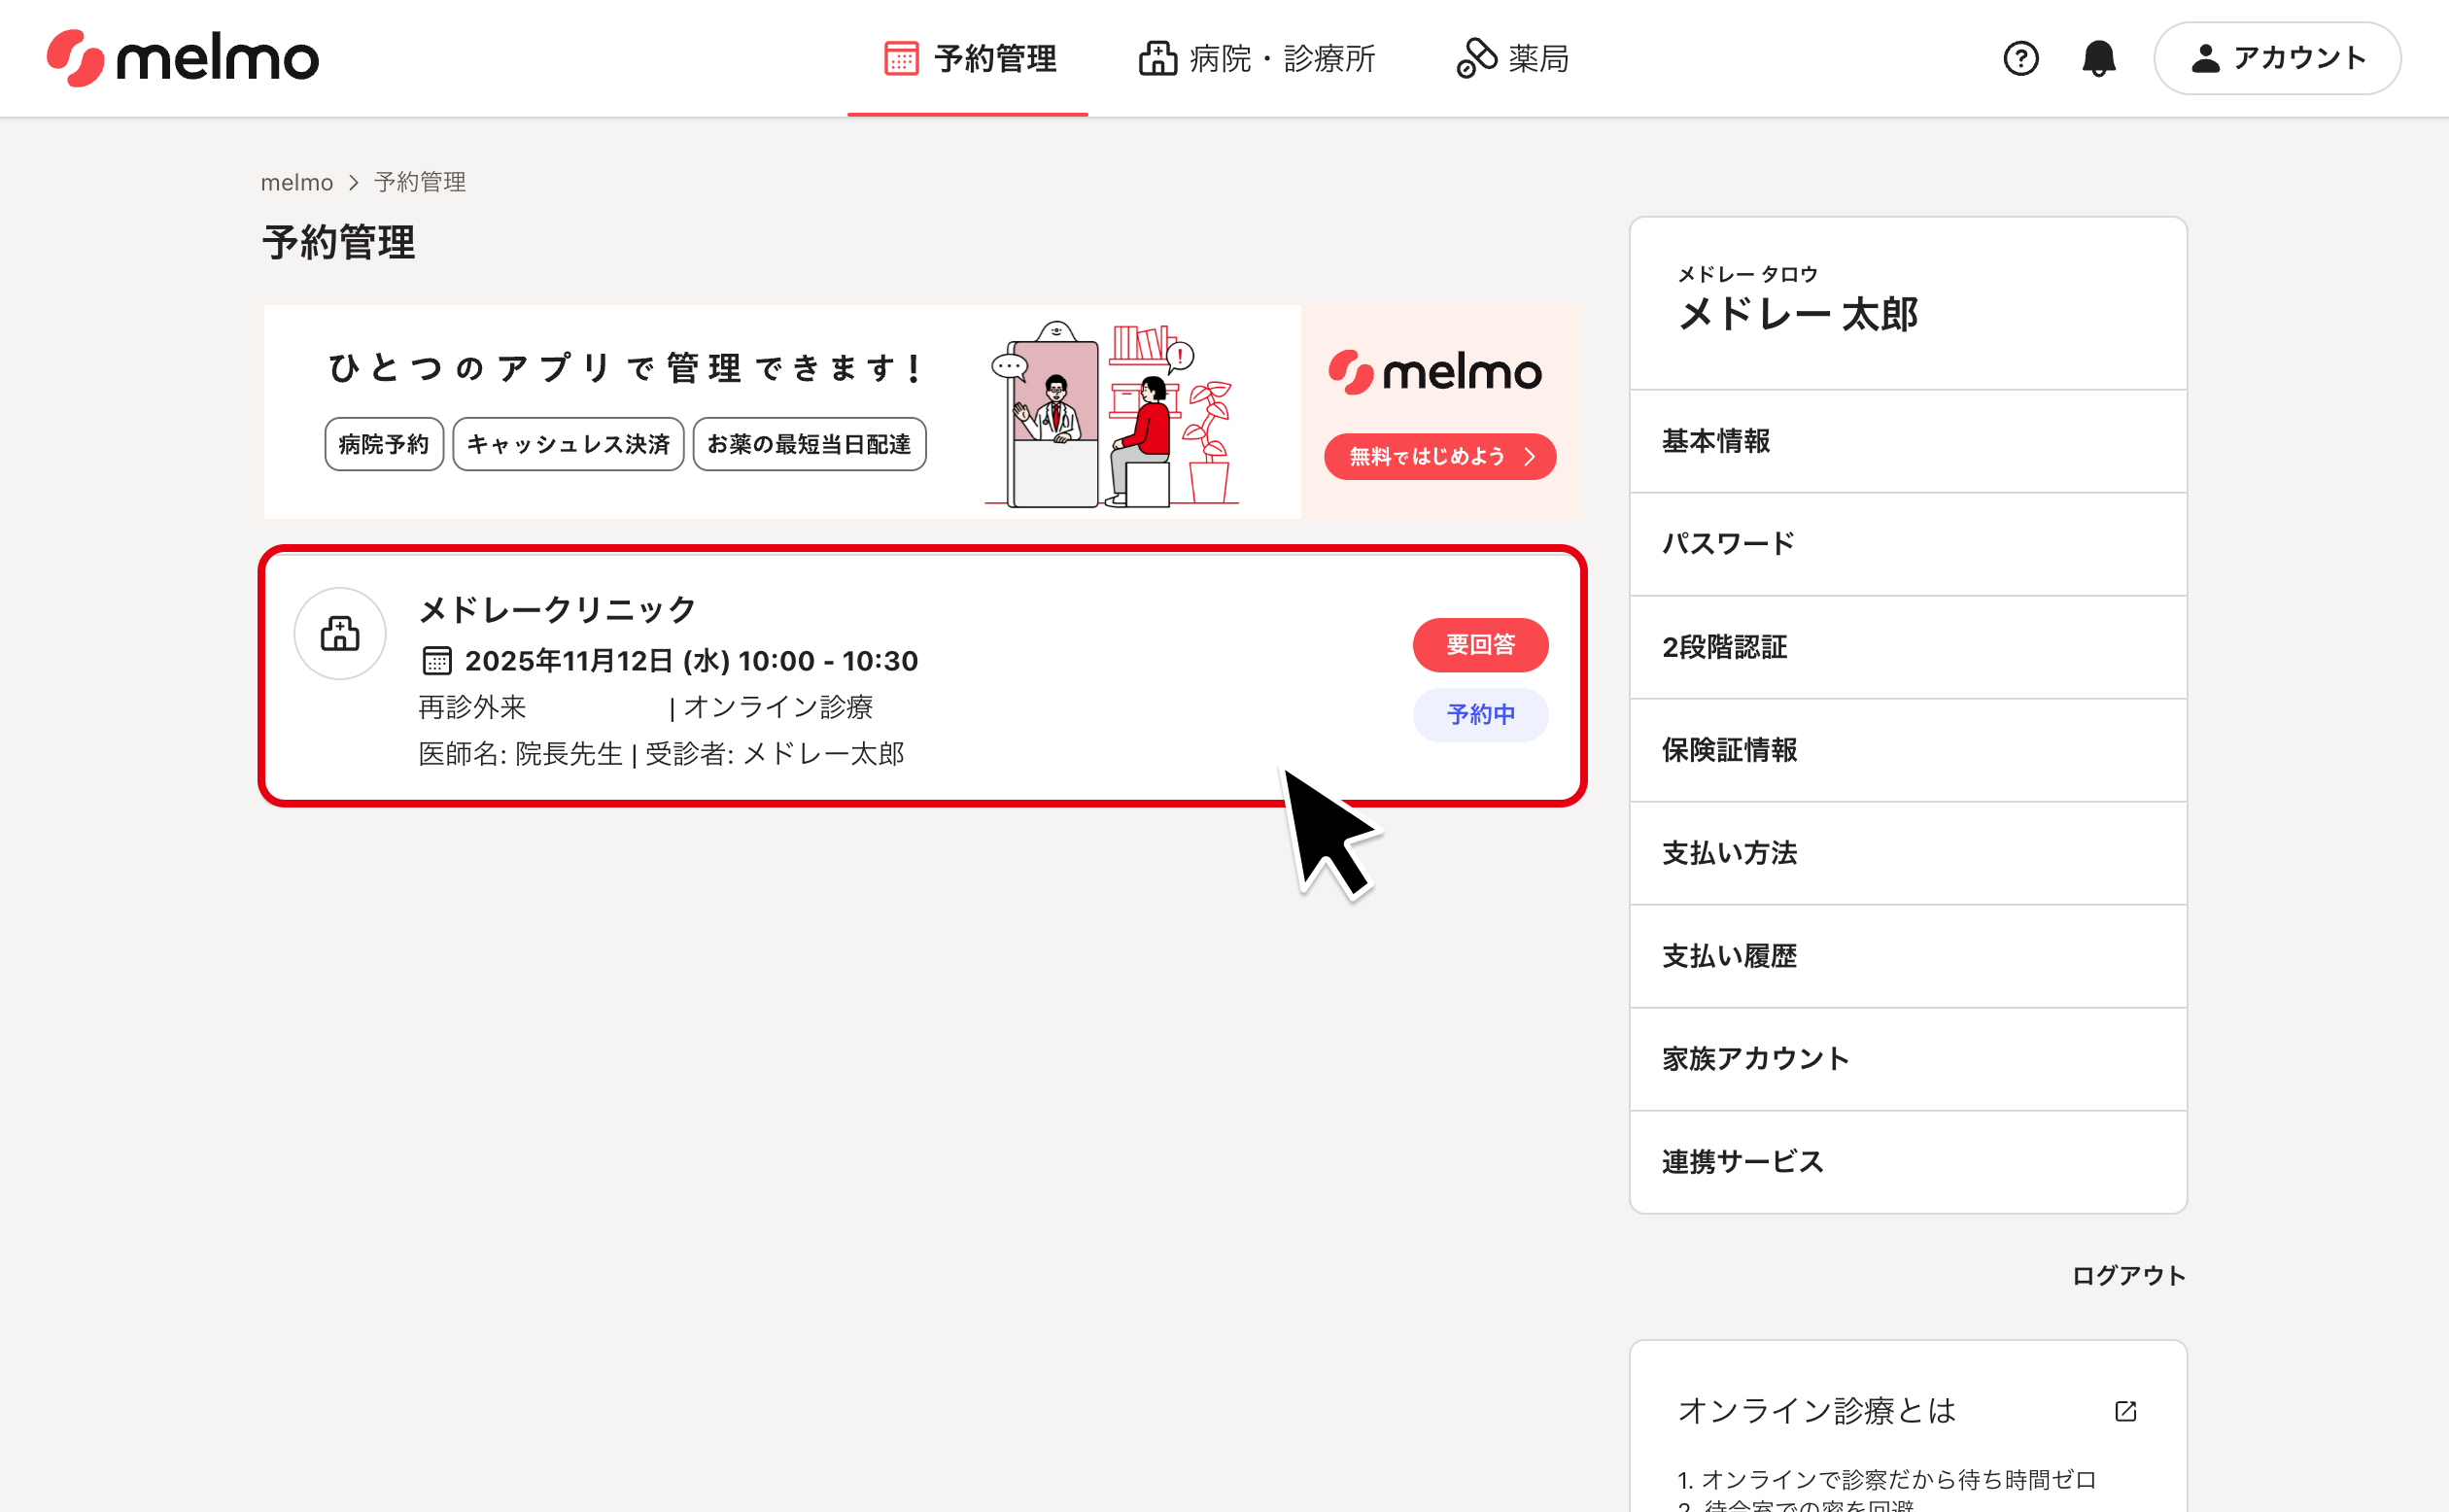Open the アカウント account menu

[2277, 58]
